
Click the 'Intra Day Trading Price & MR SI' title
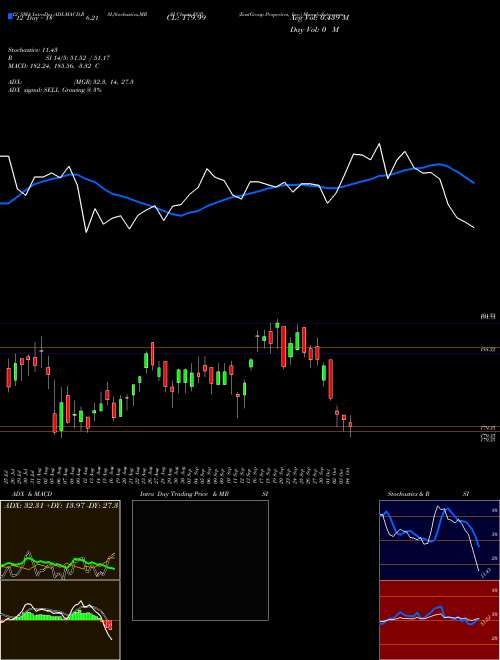click(x=205, y=494)
